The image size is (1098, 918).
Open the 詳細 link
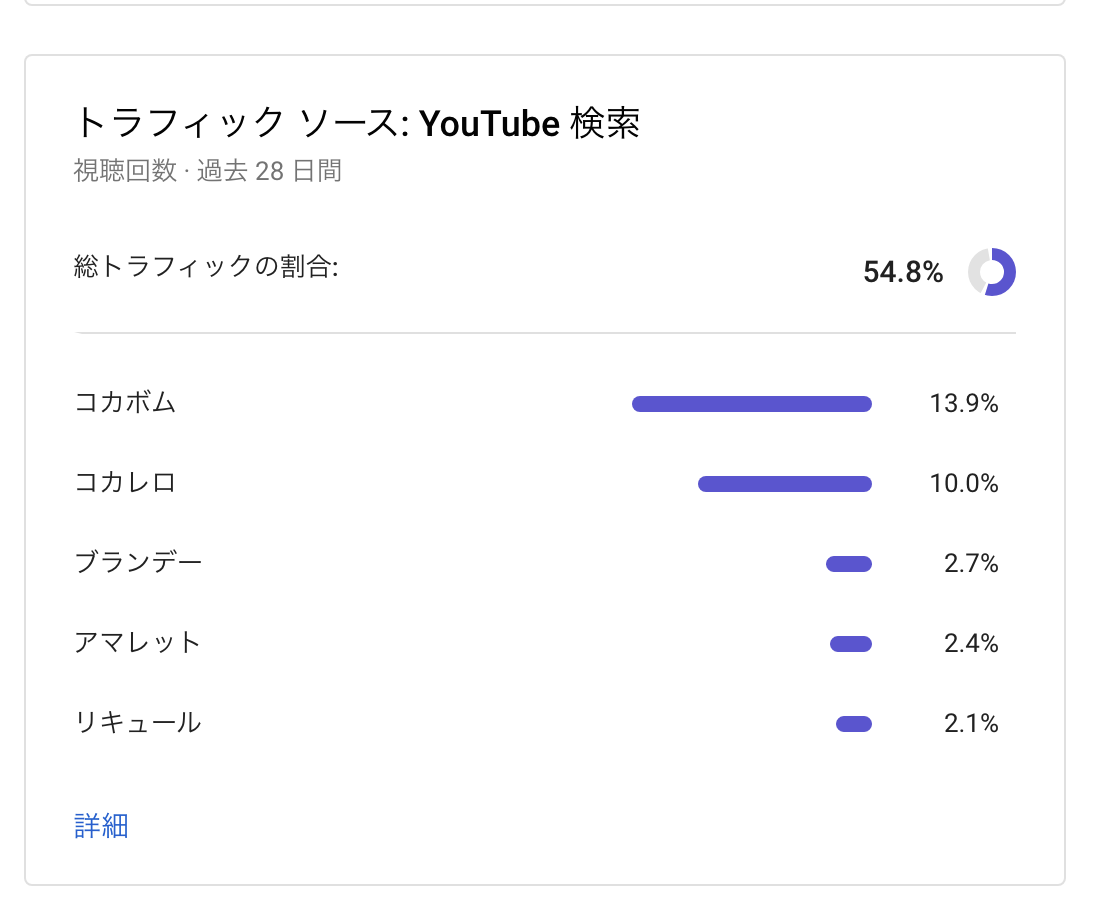click(x=101, y=826)
